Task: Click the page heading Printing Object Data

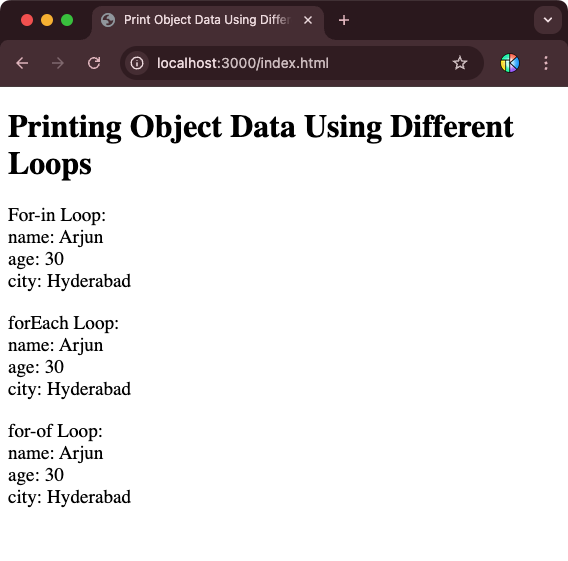Action: point(260,145)
